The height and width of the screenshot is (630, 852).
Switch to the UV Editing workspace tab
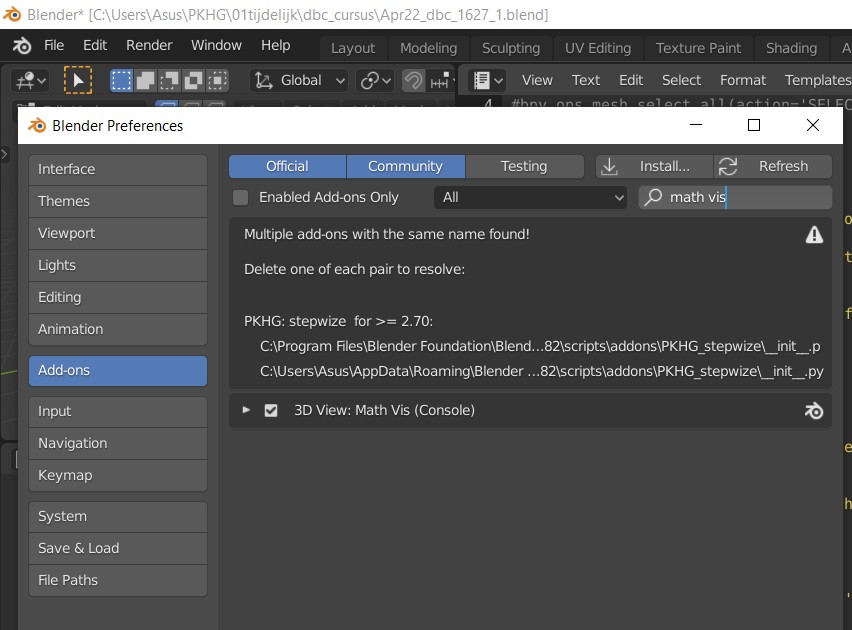tap(598, 48)
